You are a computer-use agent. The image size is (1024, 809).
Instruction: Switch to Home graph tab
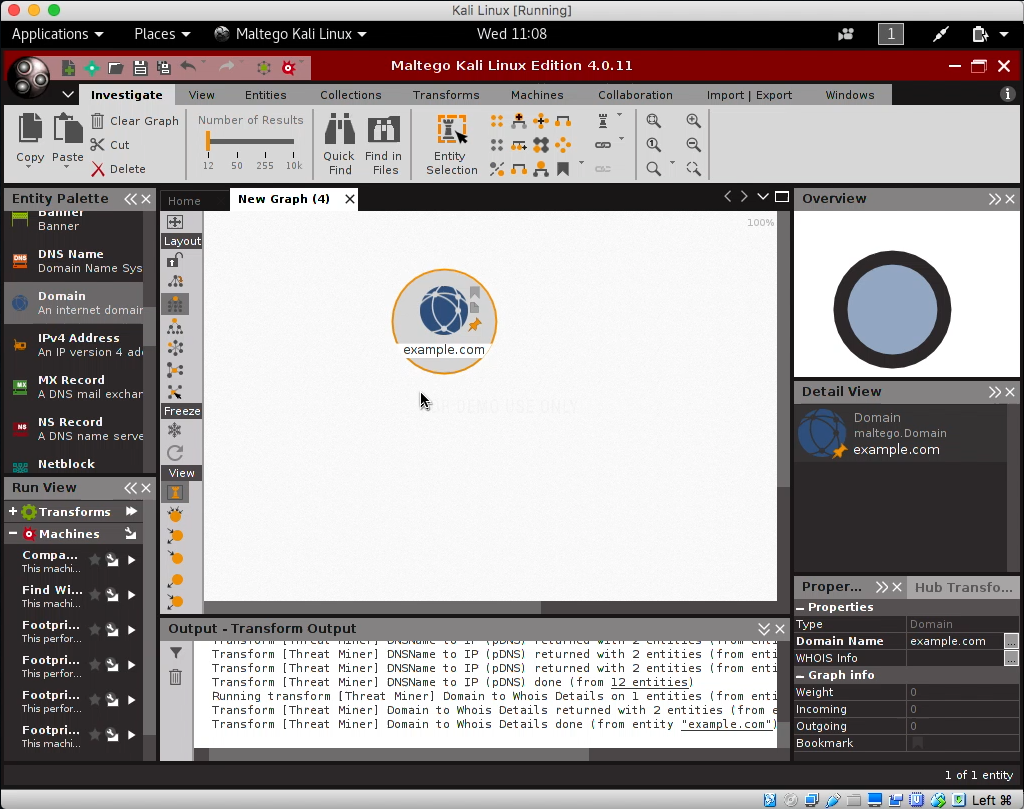point(184,200)
